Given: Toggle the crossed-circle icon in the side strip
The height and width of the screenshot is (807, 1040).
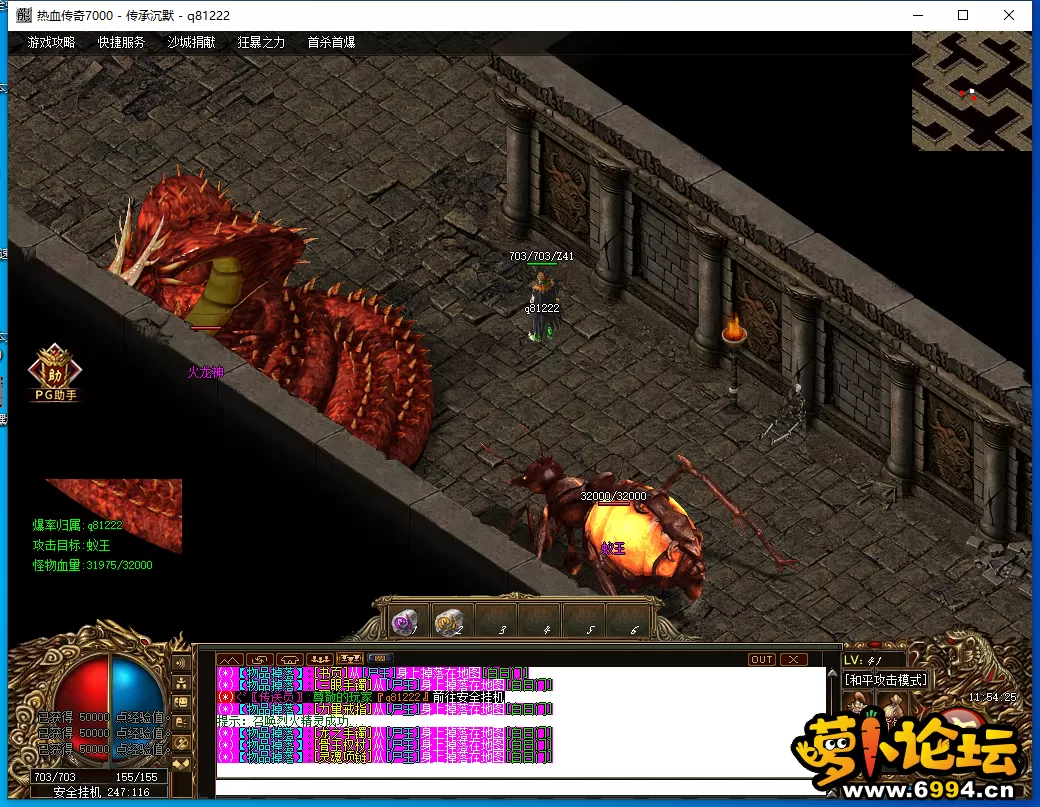Looking at the screenshot, I should click(x=180, y=743).
